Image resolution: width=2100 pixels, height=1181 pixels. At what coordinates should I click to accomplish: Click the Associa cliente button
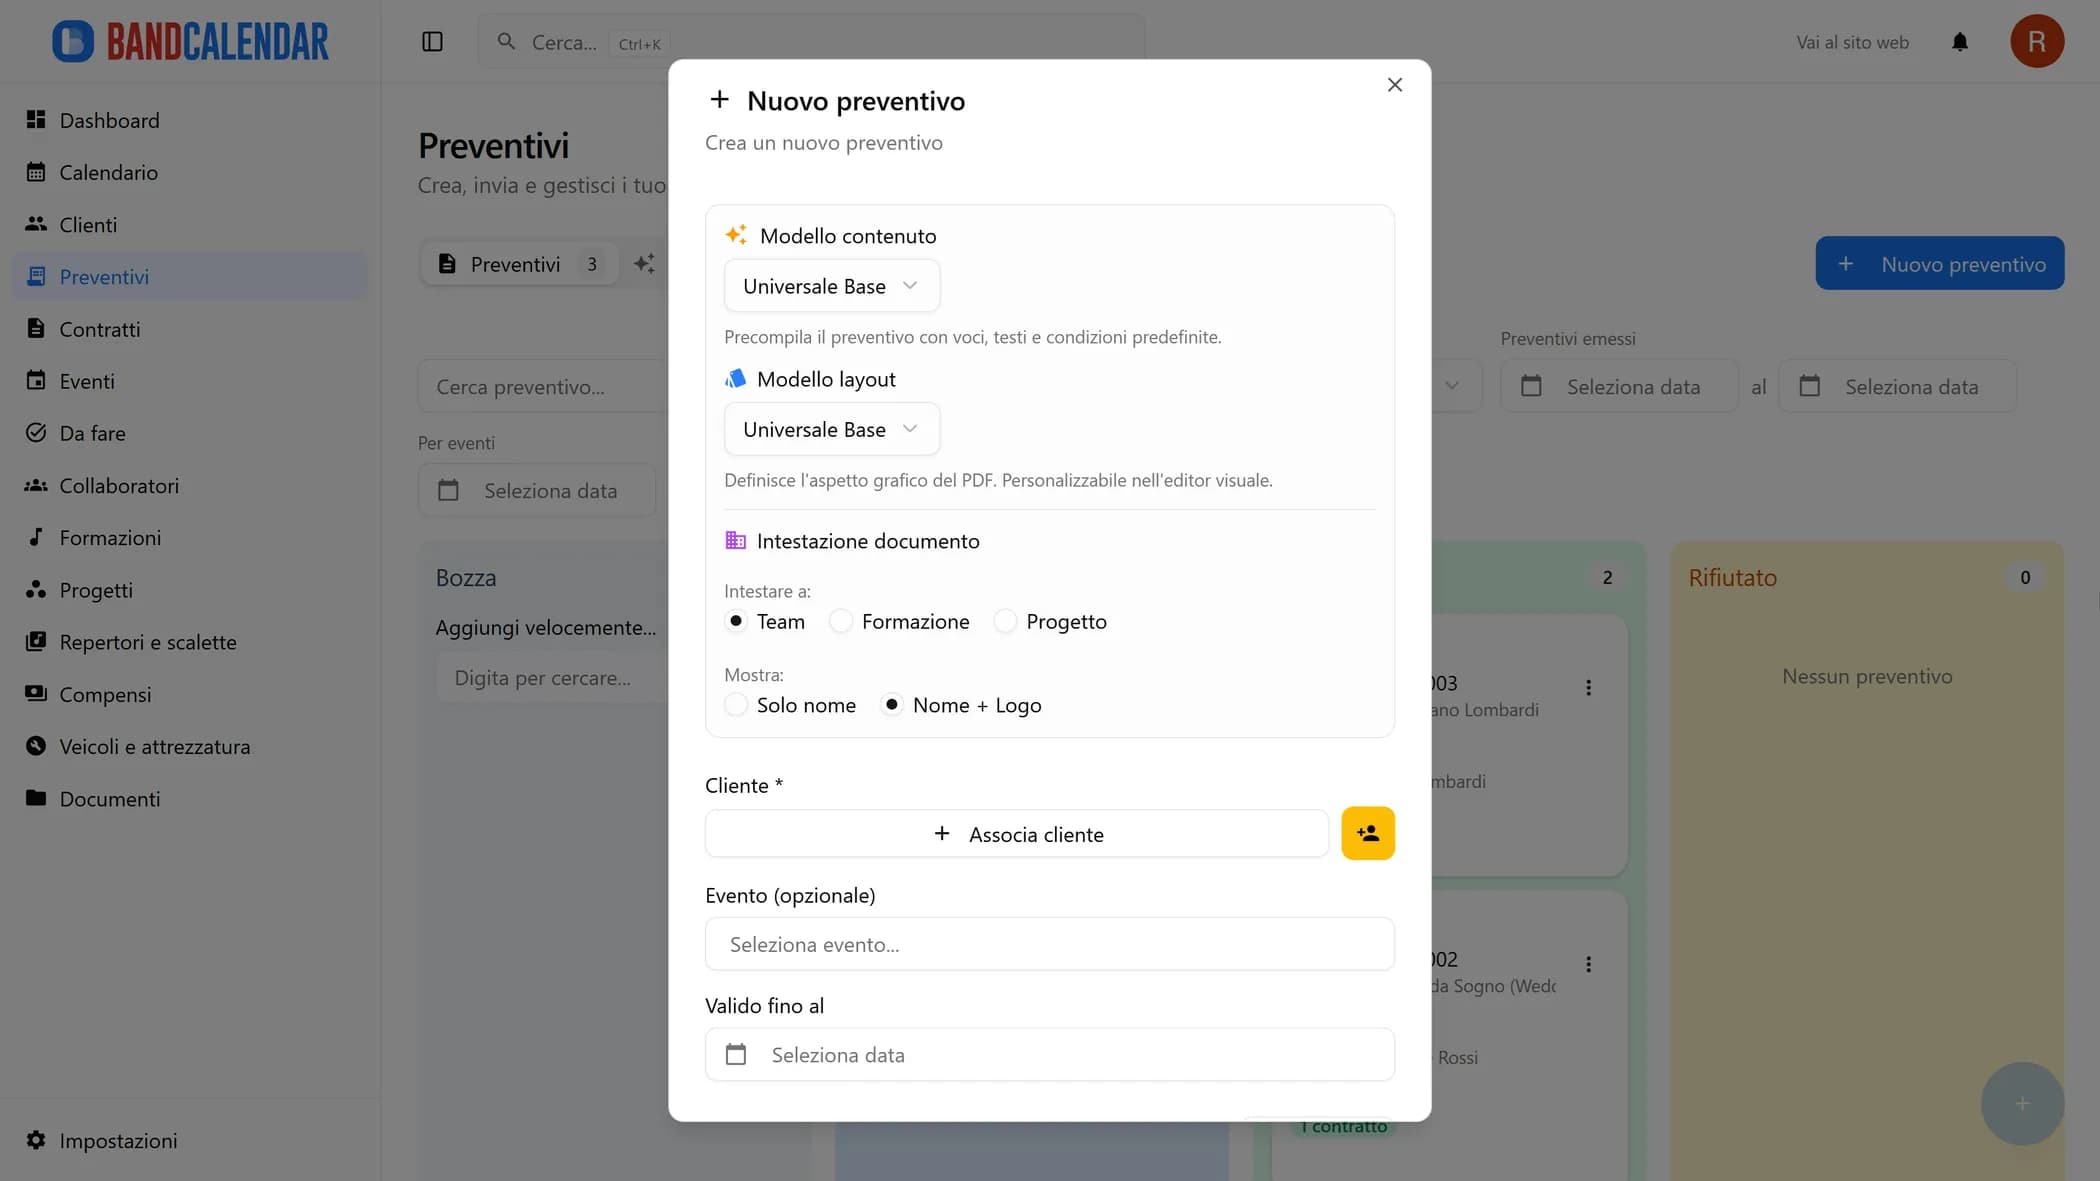click(x=1017, y=834)
